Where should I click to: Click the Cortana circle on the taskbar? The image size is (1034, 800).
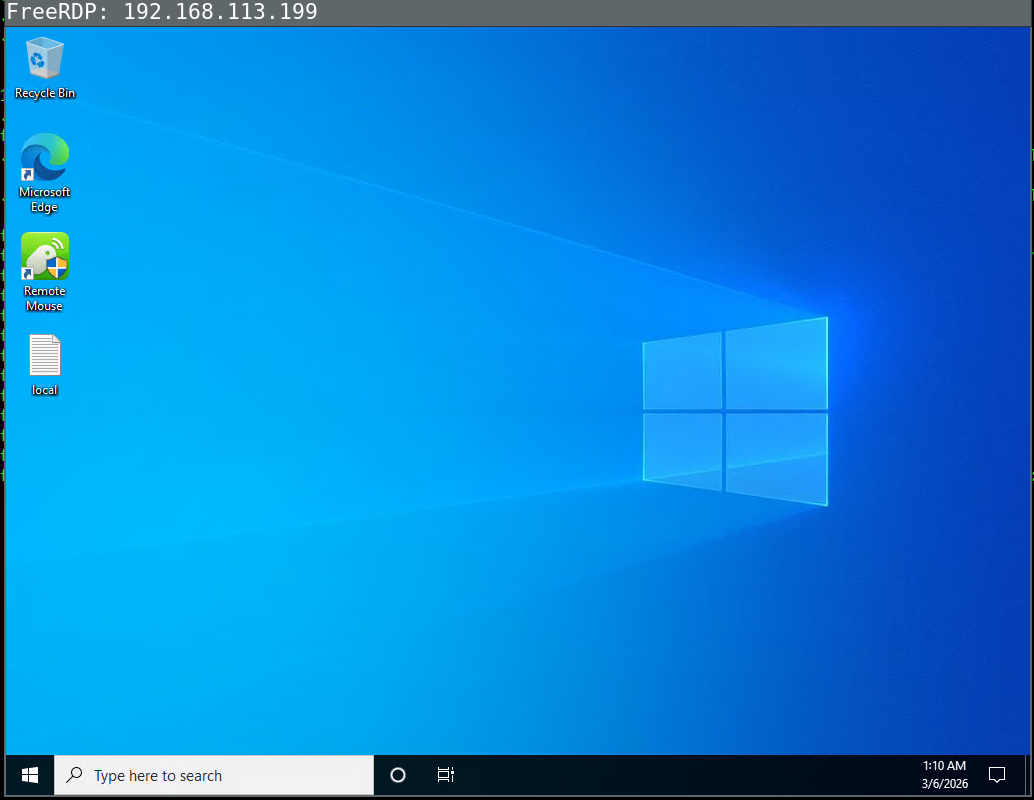tap(398, 775)
